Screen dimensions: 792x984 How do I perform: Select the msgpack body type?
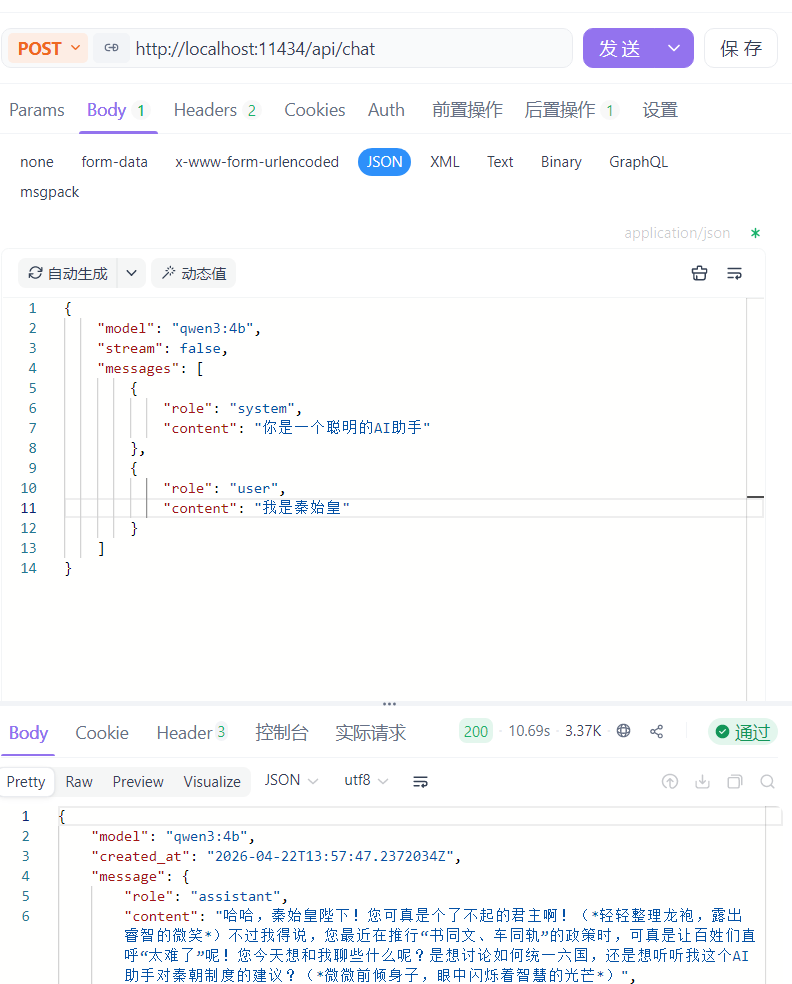[x=50, y=192]
